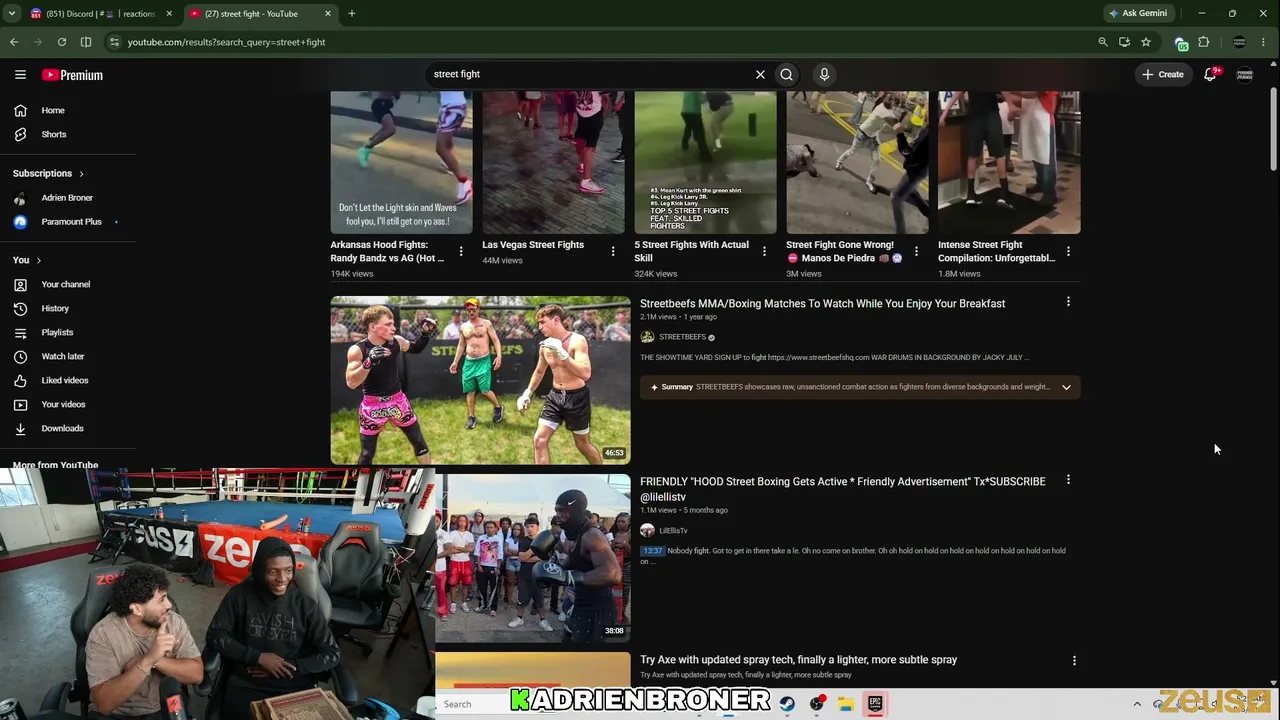
Task: Open the Create menu
Action: tap(1163, 74)
